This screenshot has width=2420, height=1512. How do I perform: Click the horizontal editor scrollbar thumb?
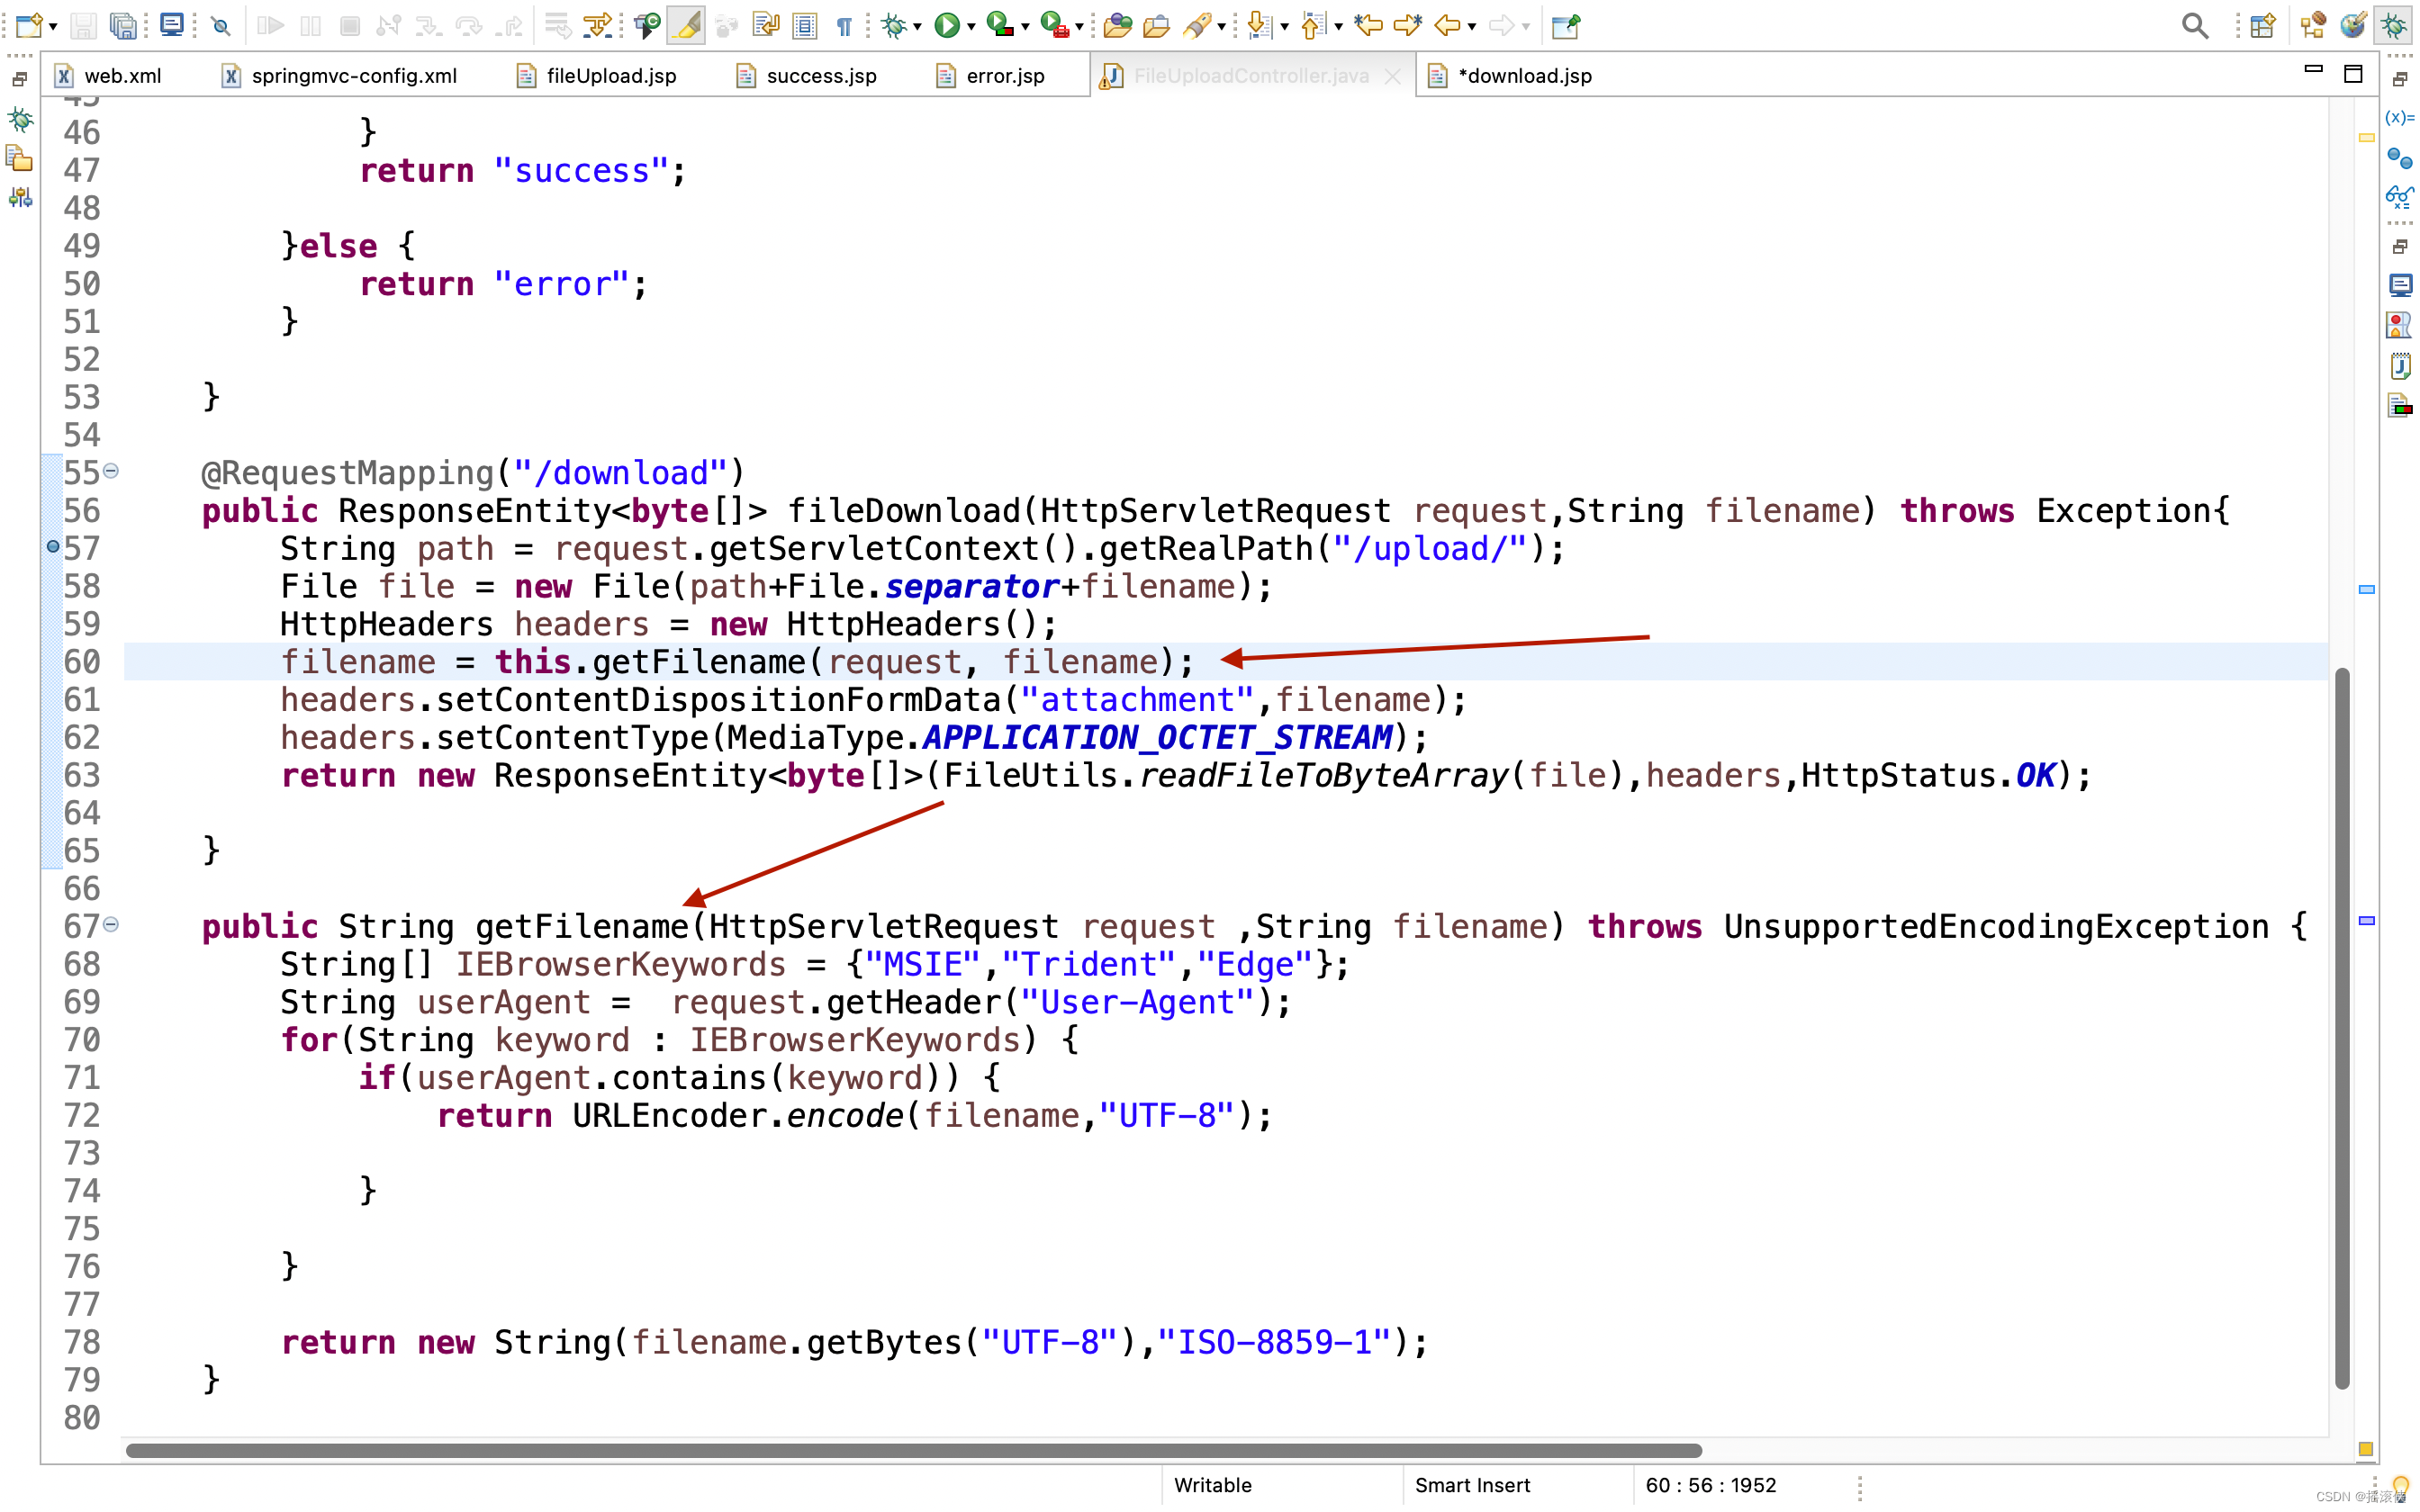[914, 1450]
